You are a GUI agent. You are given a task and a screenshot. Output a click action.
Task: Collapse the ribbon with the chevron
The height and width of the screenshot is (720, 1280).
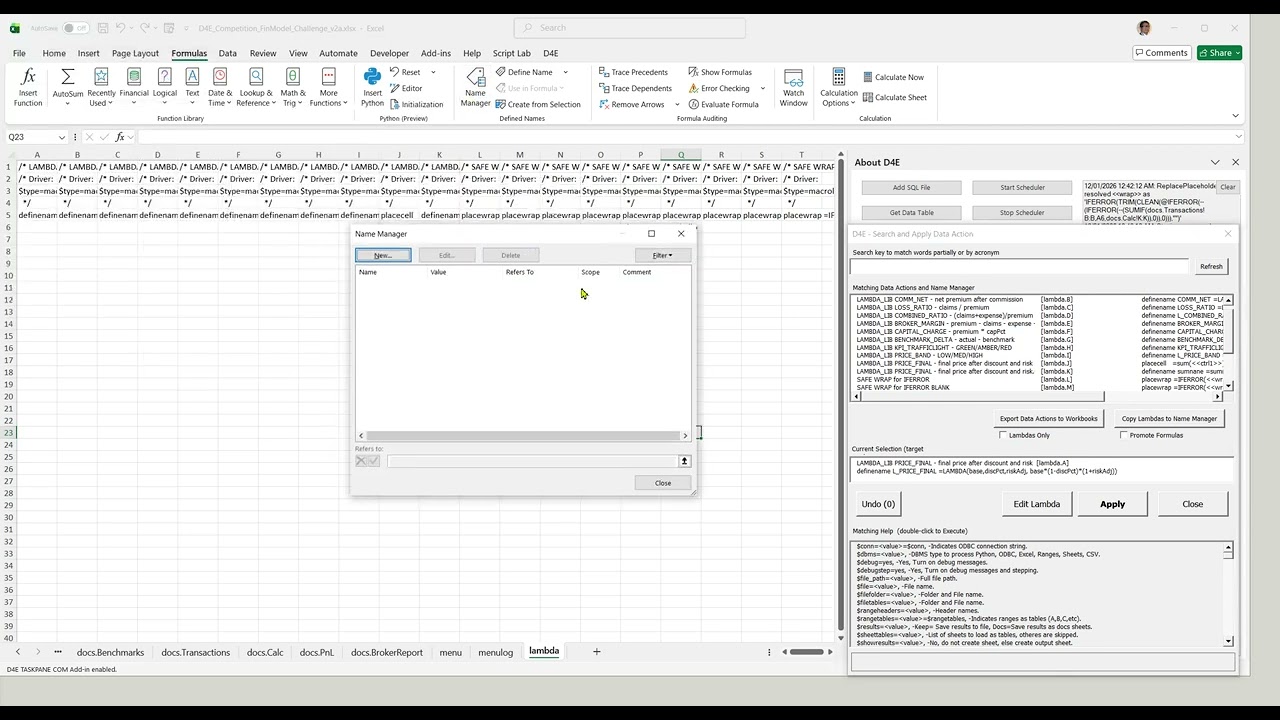tap(1235, 116)
